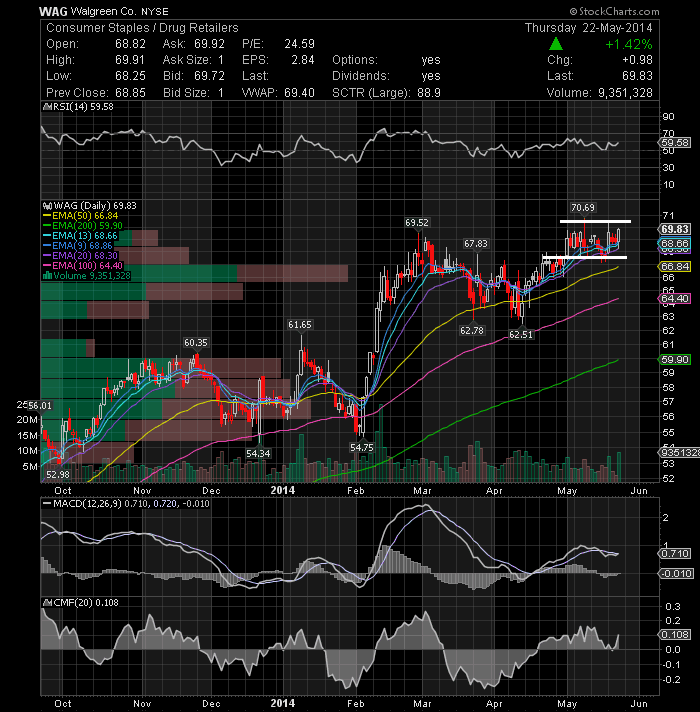
Task: Click the Open value 68.82
Action: [x=130, y=44]
